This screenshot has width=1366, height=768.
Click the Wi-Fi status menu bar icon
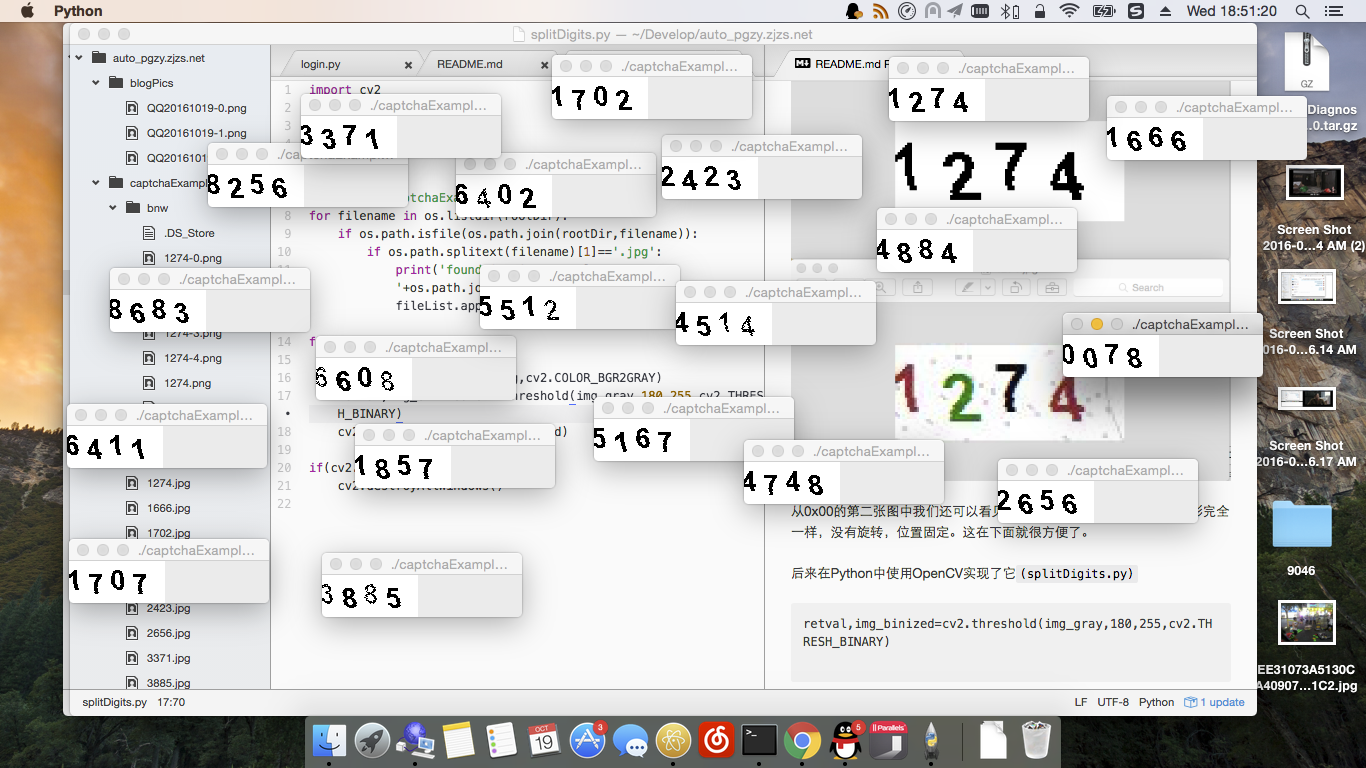pos(1069,11)
